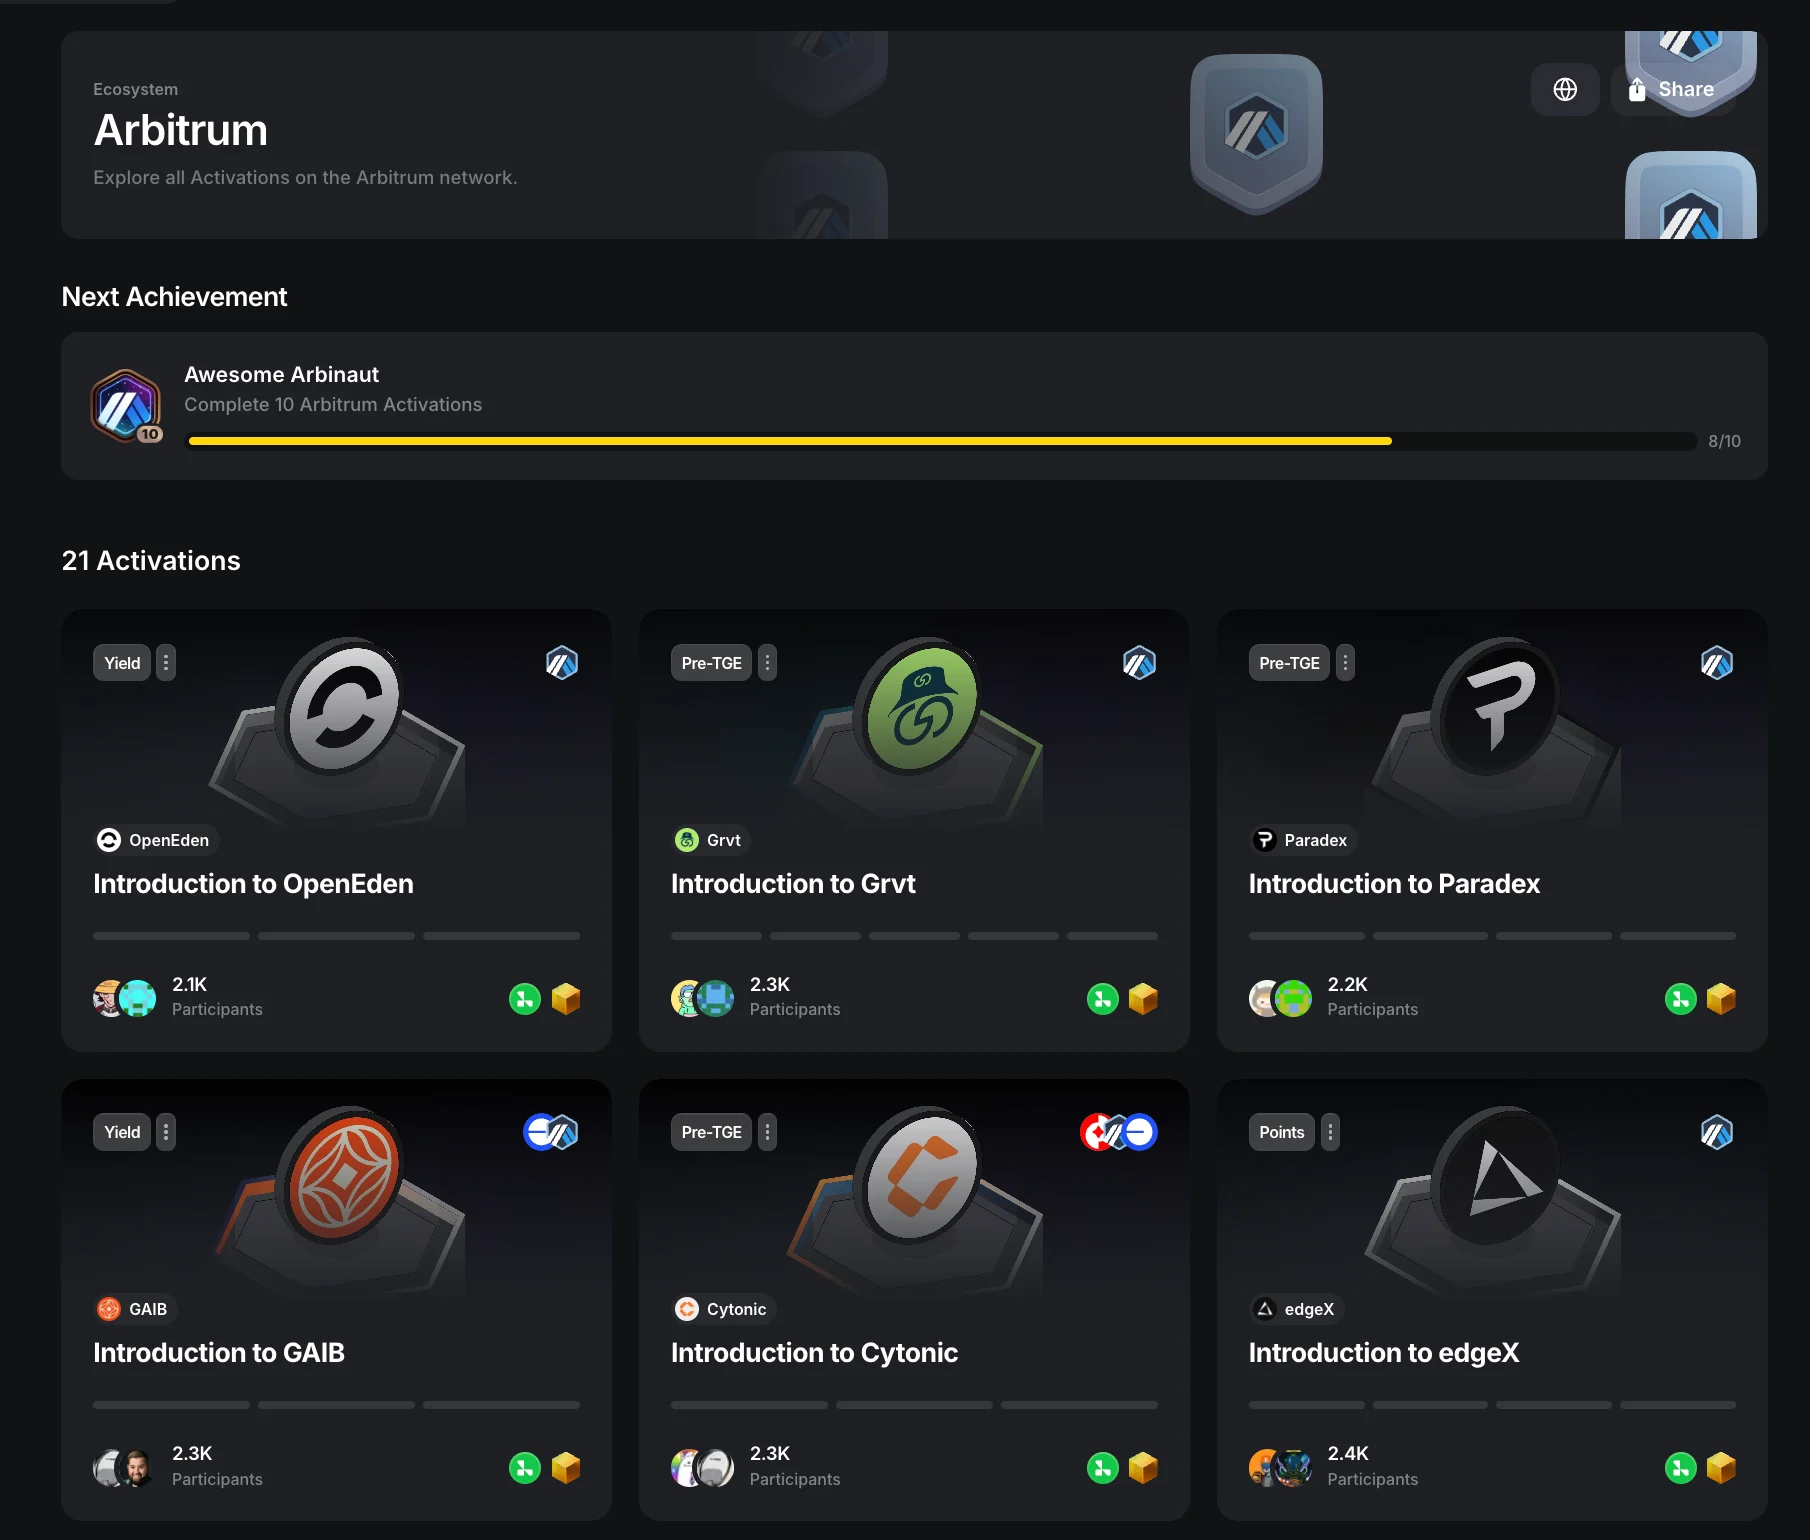Click the network icons on GAIB card
Image resolution: width=1810 pixels, height=1540 pixels.
tap(551, 1132)
